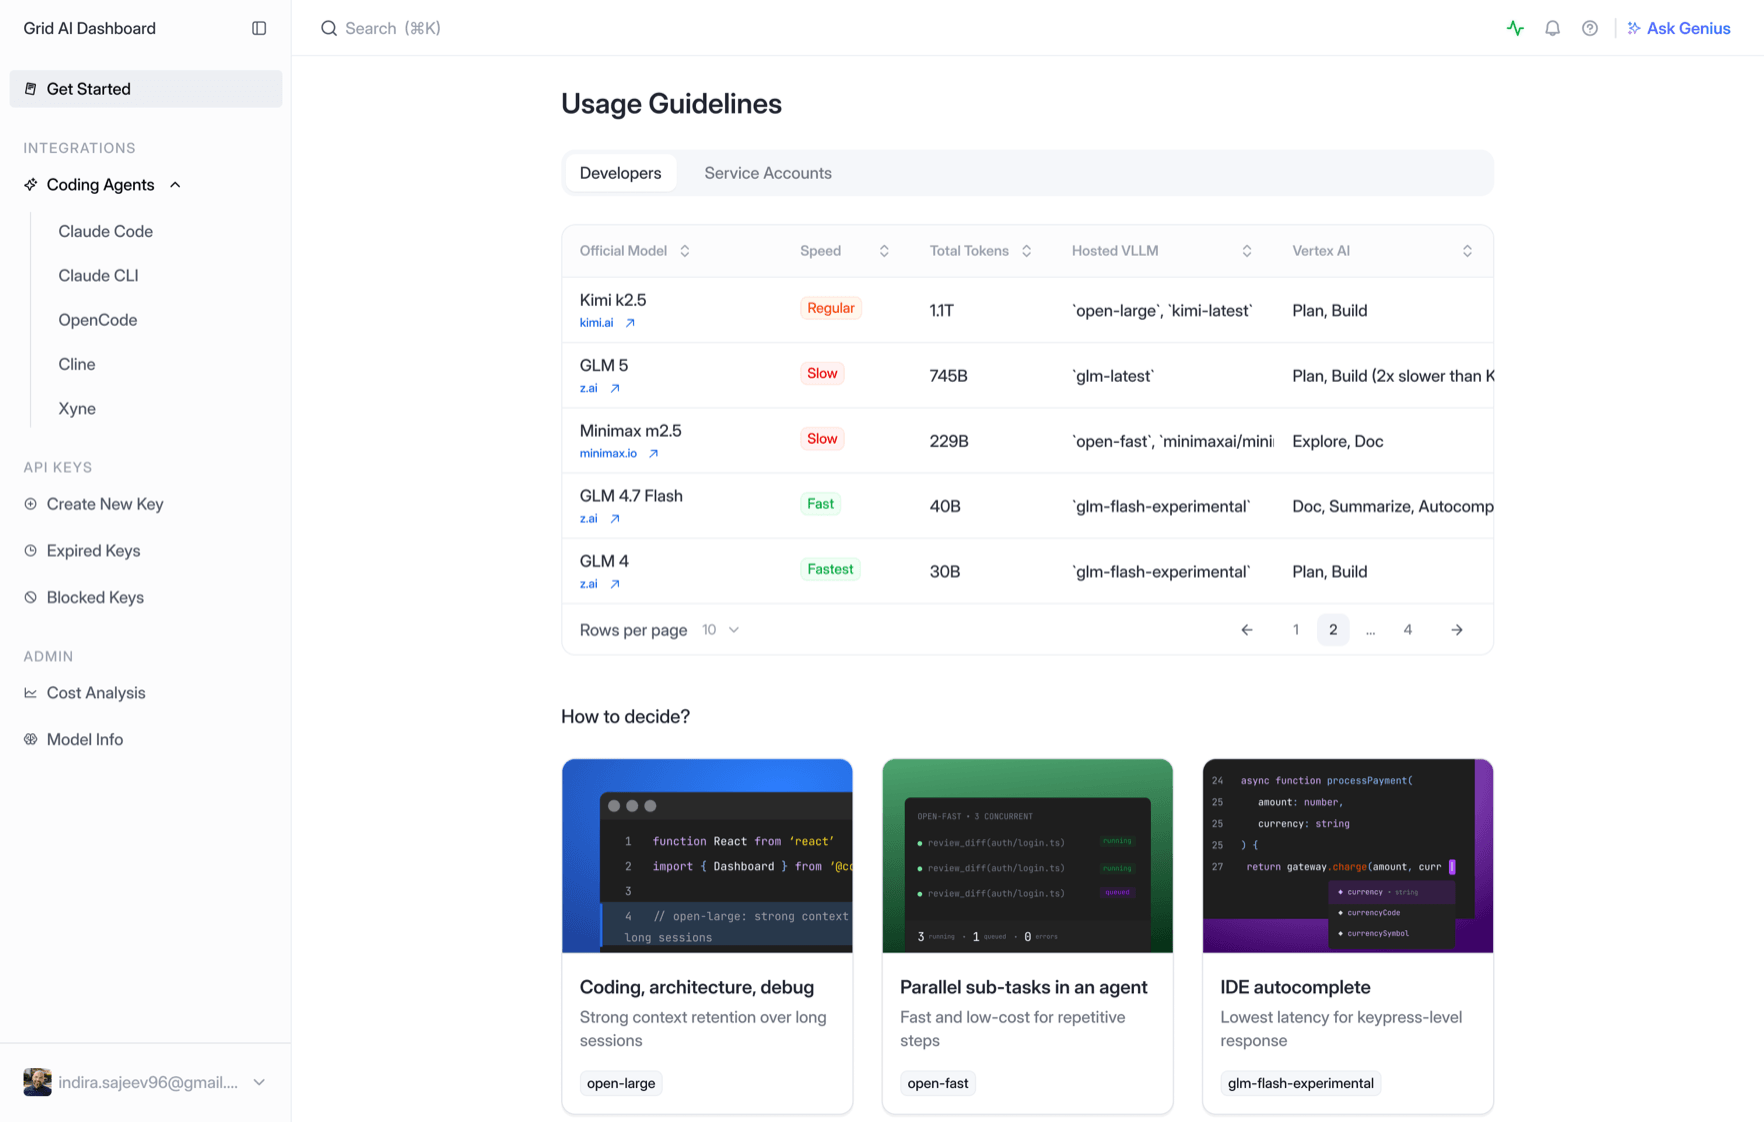This screenshot has width=1764, height=1122.
Task: Open Claude Code in sidebar
Action: coord(105,231)
